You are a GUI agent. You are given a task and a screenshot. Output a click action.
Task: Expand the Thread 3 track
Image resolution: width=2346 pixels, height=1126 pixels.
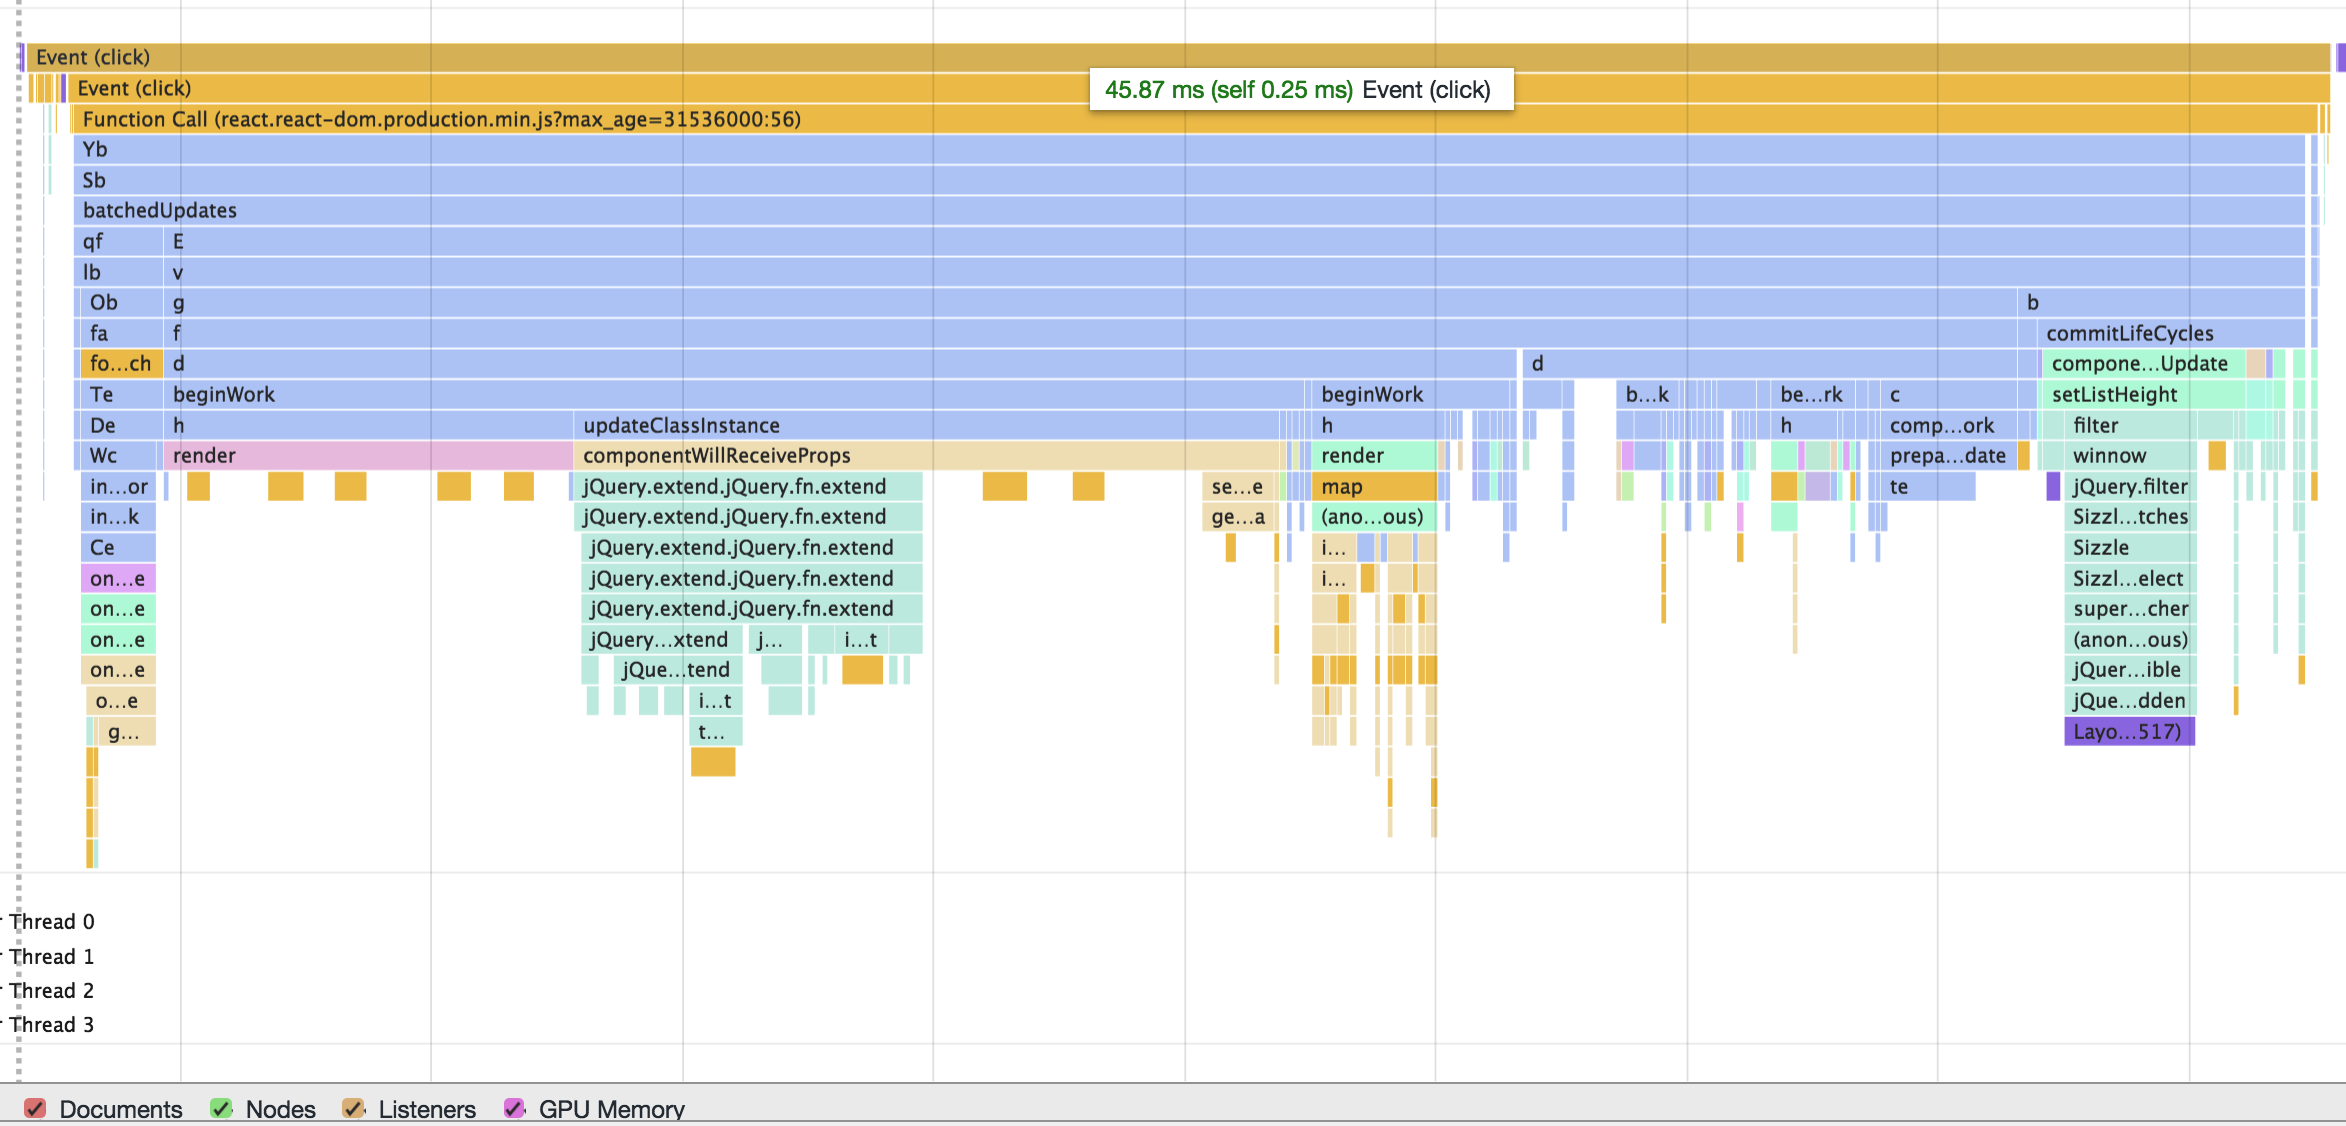(x=51, y=1024)
